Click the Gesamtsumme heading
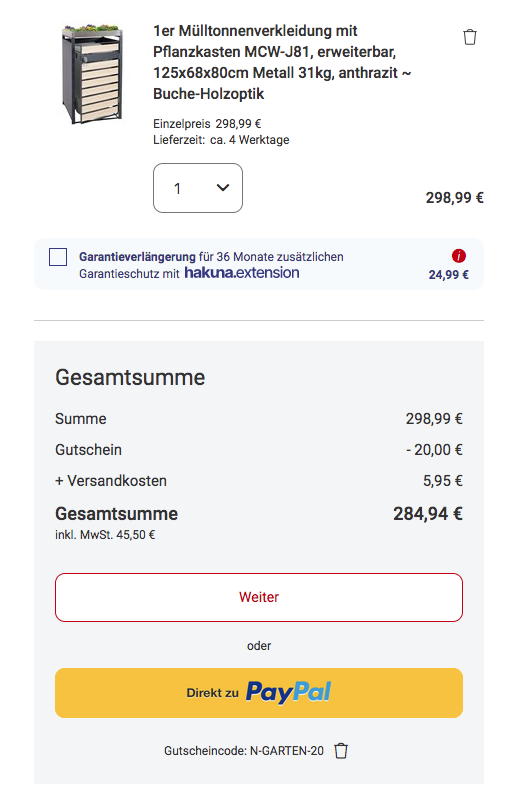 (130, 377)
